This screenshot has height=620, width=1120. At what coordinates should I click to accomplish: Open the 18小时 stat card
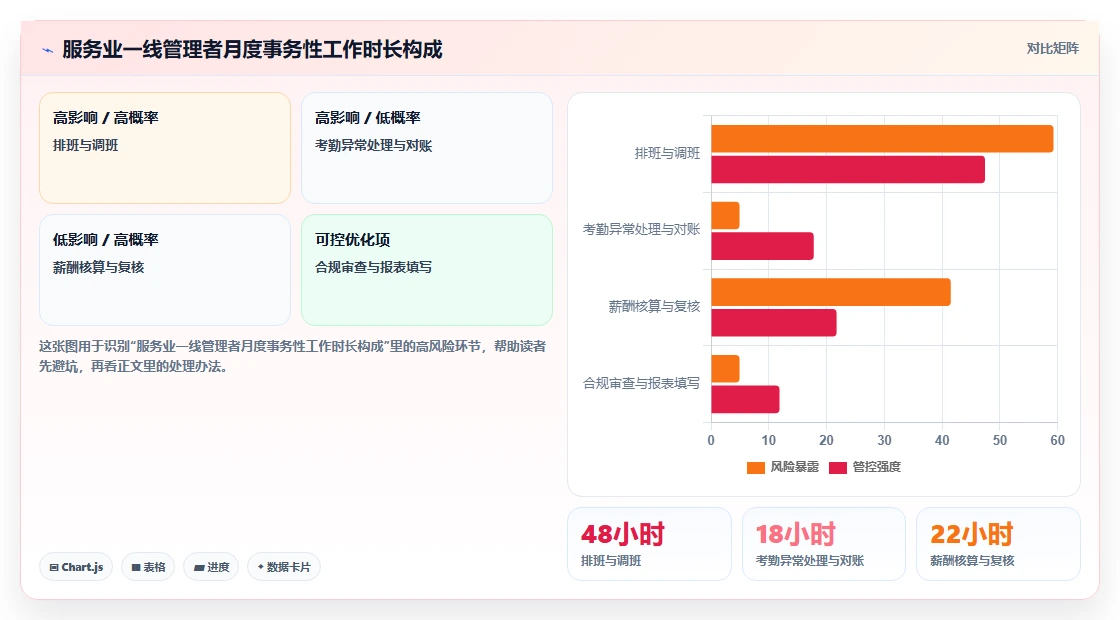pyautogui.click(x=824, y=544)
